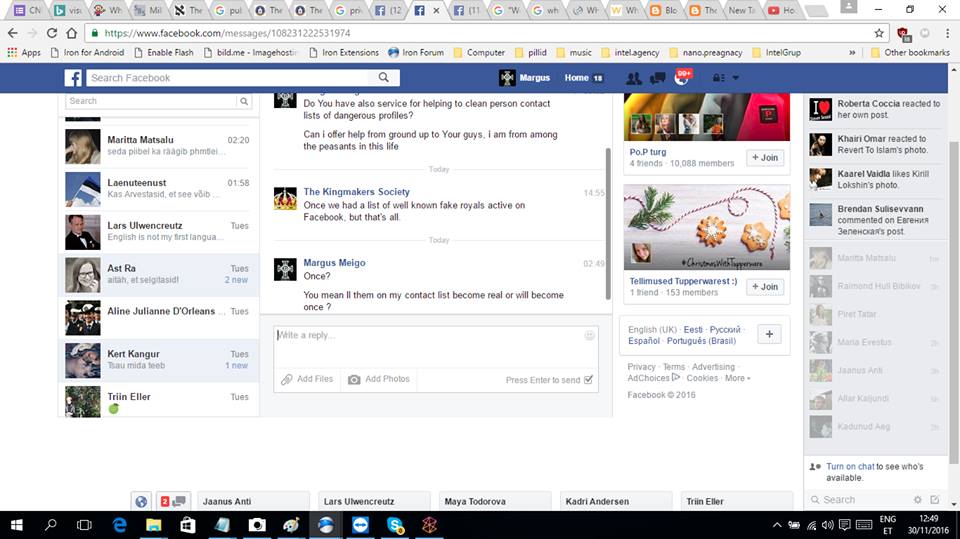Click Turn on chat link
The height and width of the screenshot is (539, 960).
(850, 467)
